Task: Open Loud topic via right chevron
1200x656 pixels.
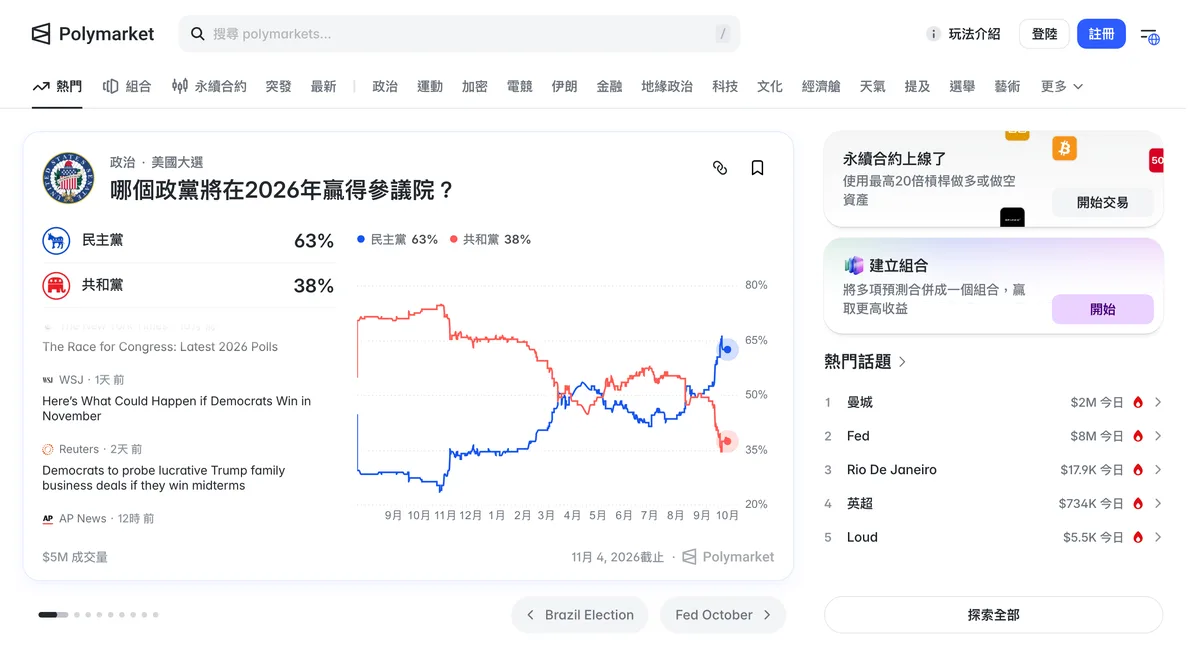Action: tap(1158, 538)
